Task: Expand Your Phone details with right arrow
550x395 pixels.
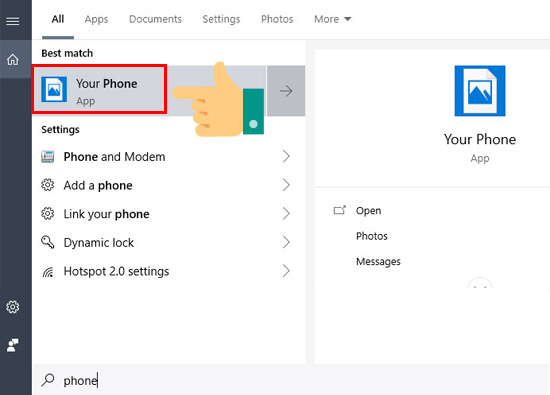Action: click(286, 91)
